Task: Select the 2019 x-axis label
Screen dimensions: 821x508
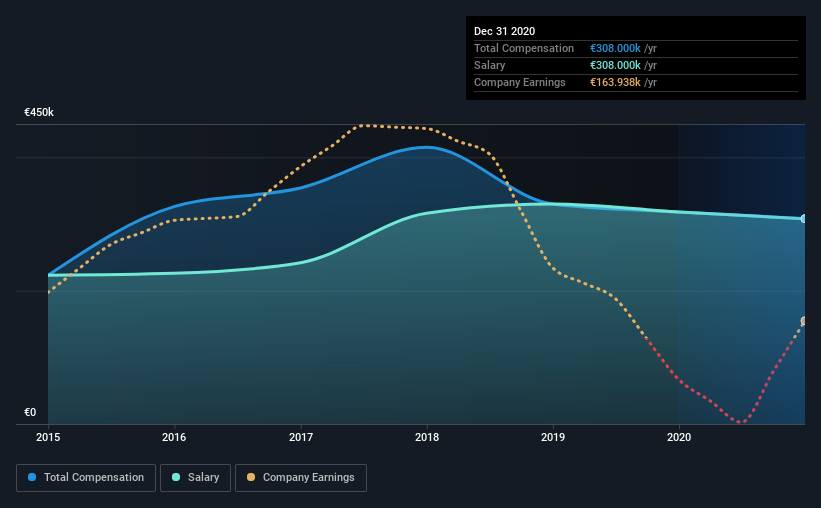Action: (553, 437)
